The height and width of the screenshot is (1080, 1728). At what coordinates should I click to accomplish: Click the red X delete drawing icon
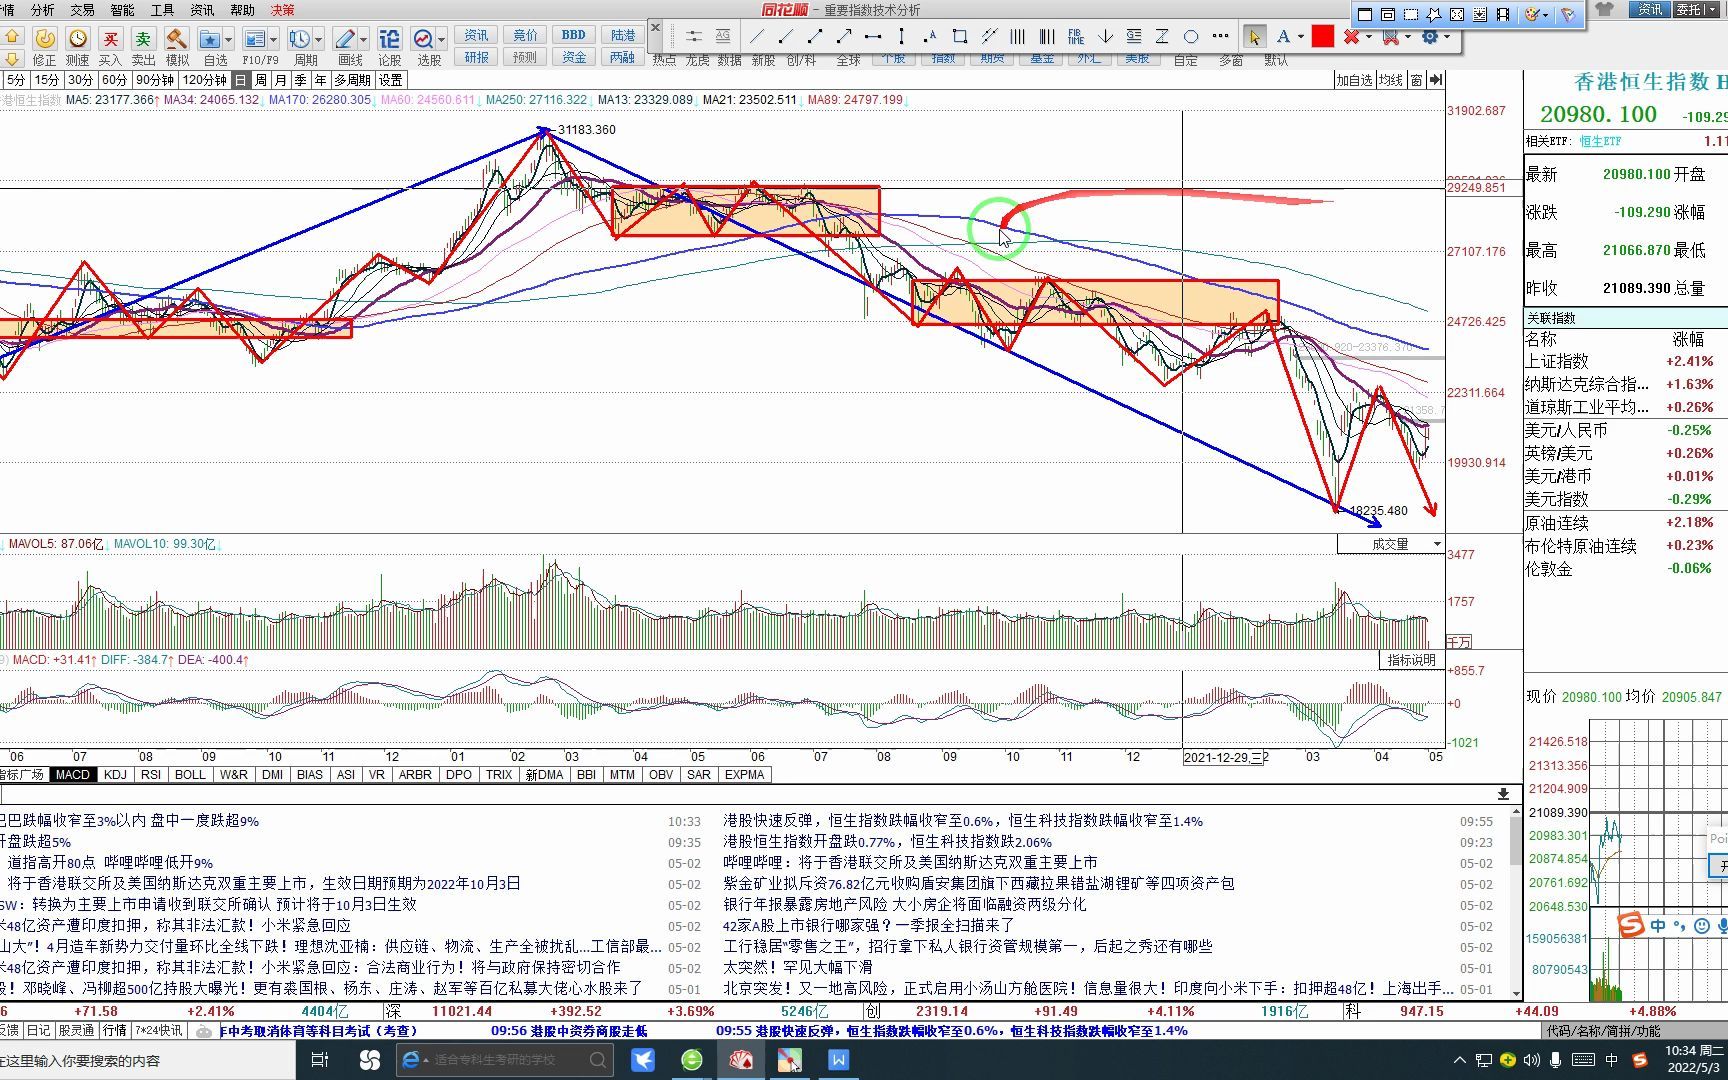point(1352,37)
